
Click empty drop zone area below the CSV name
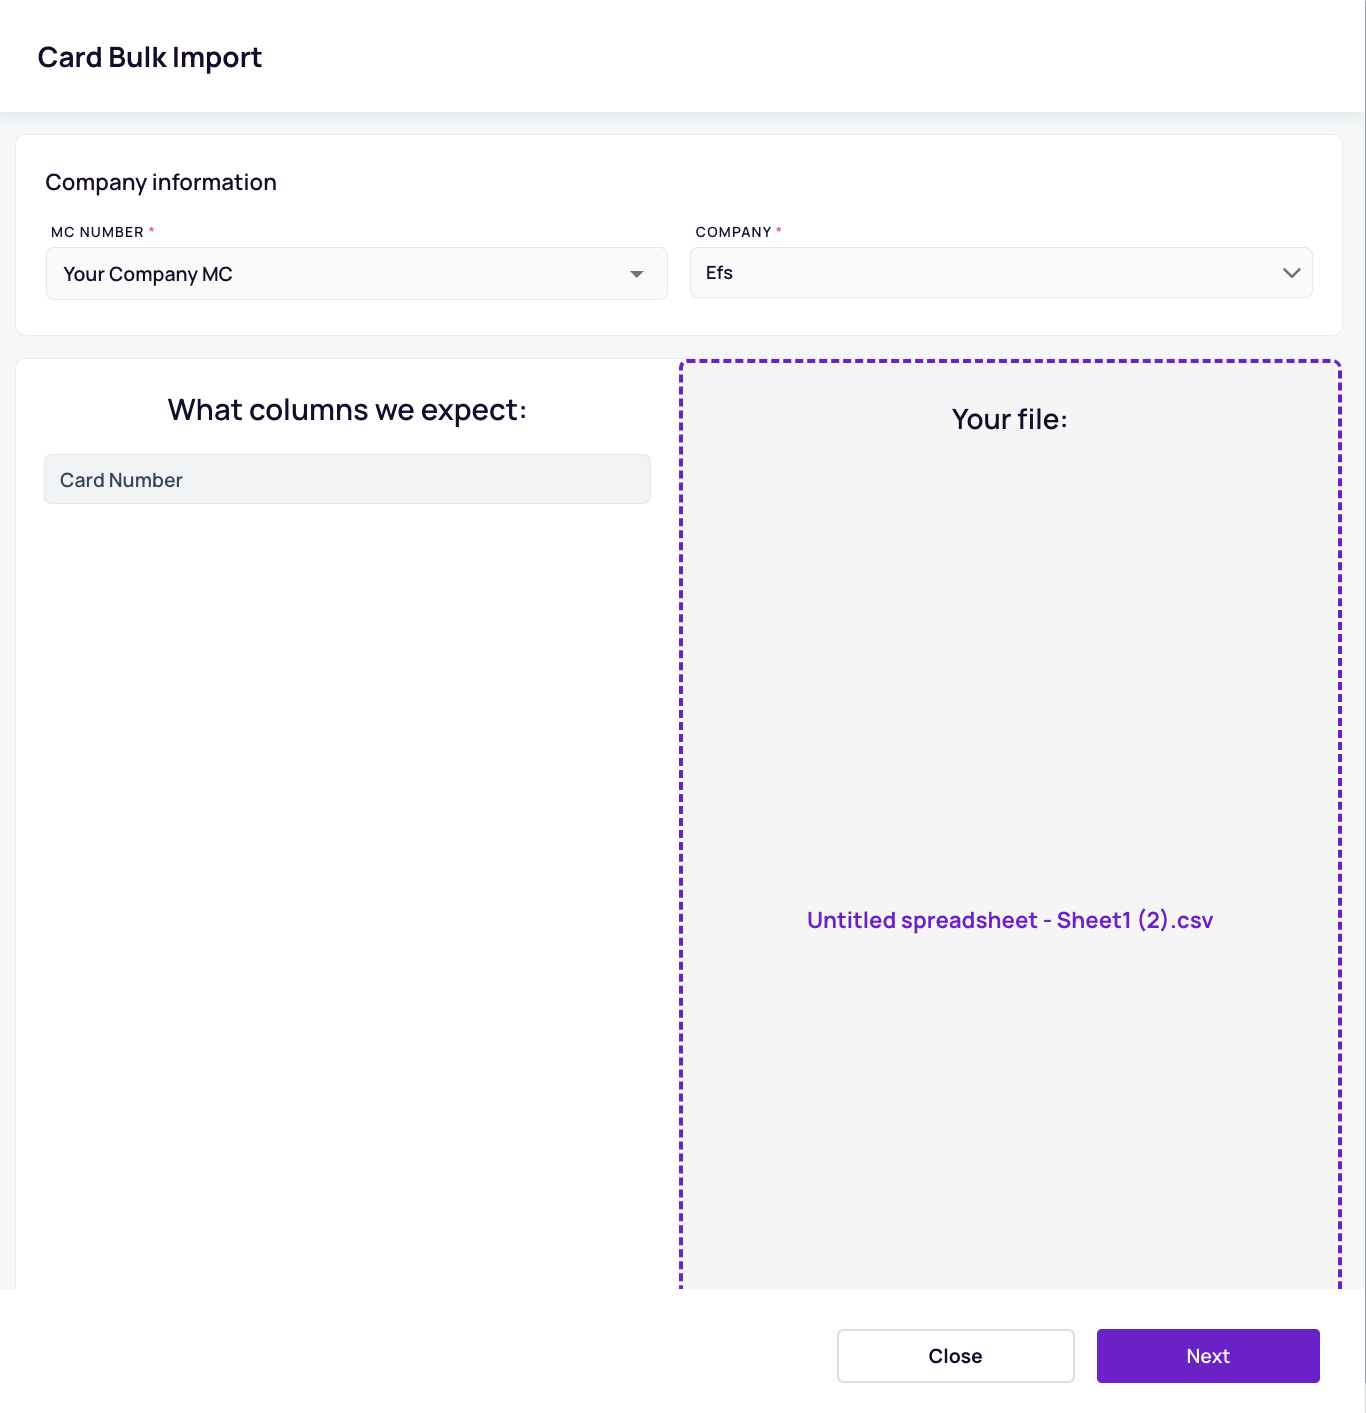1010,1110
